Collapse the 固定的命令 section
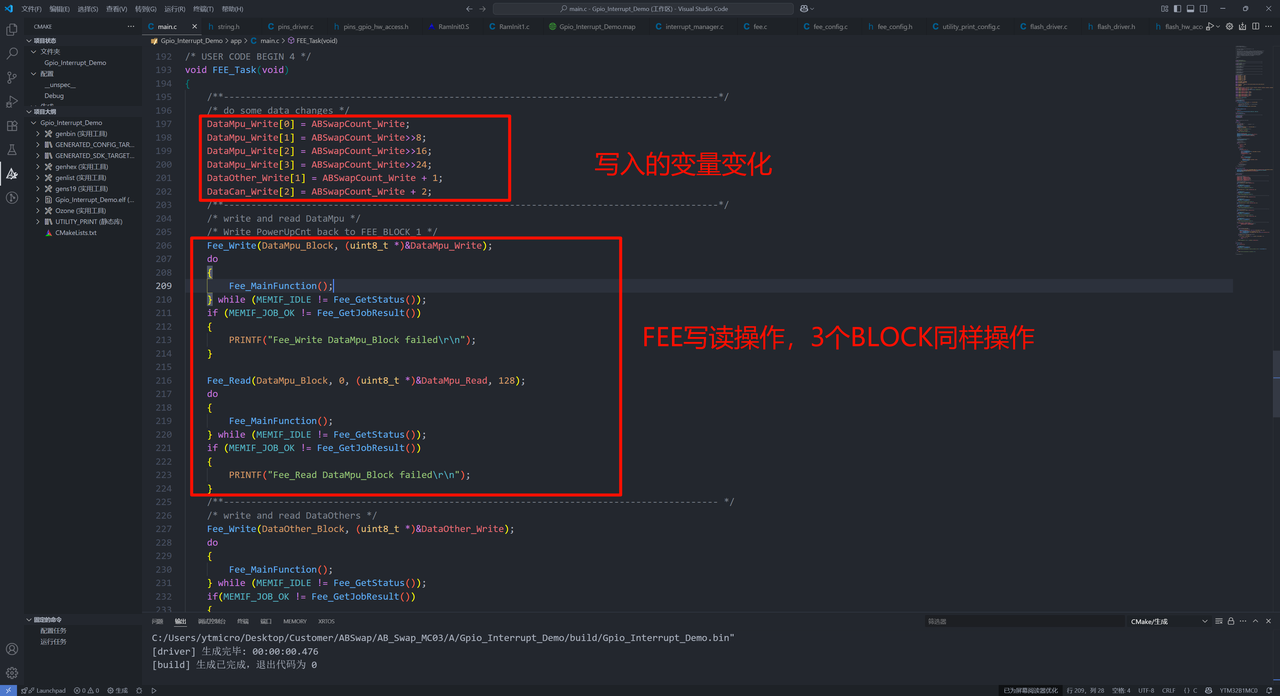The height and width of the screenshot is (696, 1280). [x=82, y=620]
